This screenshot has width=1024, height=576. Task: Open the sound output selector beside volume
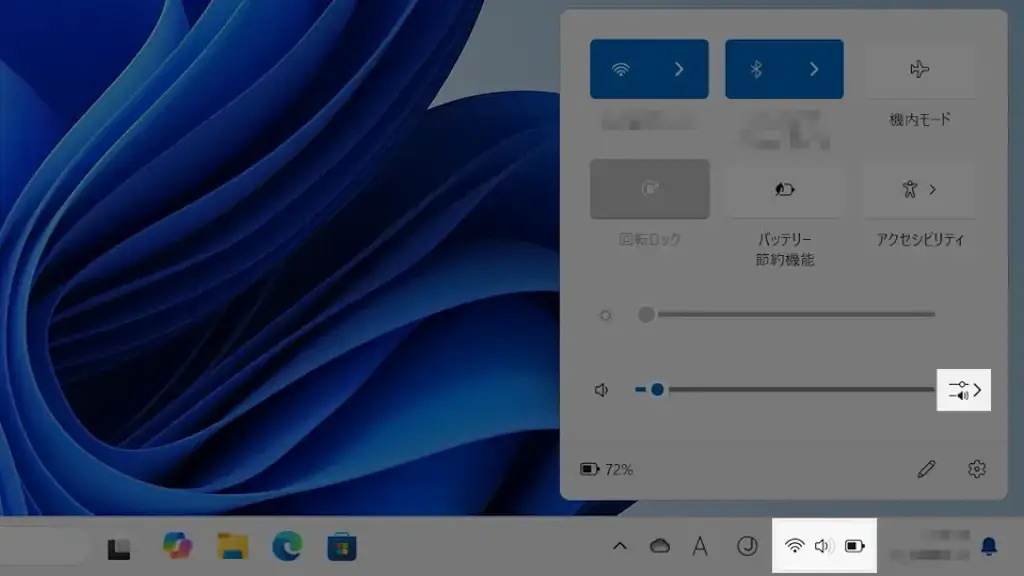pos(964,390)
